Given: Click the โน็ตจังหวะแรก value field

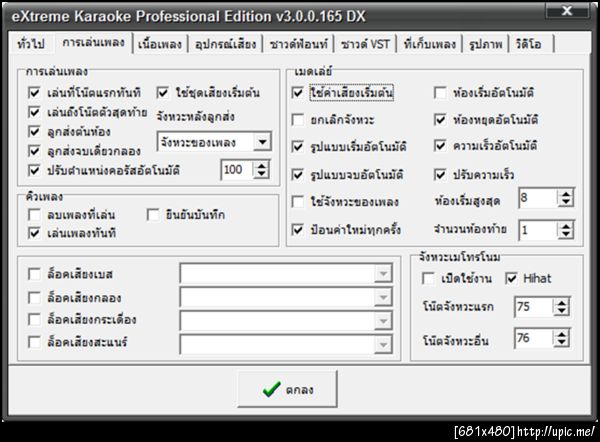Looking at the screenshot, I should [533, 307].
